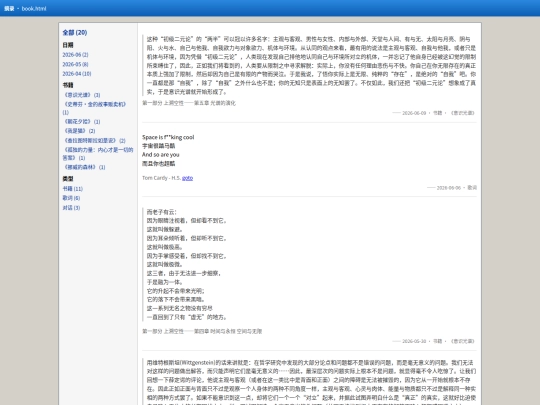Click the date 2026-06-06 under the lyrics excerpt
The image size is (540, 405).
click(x=448, y=188)
